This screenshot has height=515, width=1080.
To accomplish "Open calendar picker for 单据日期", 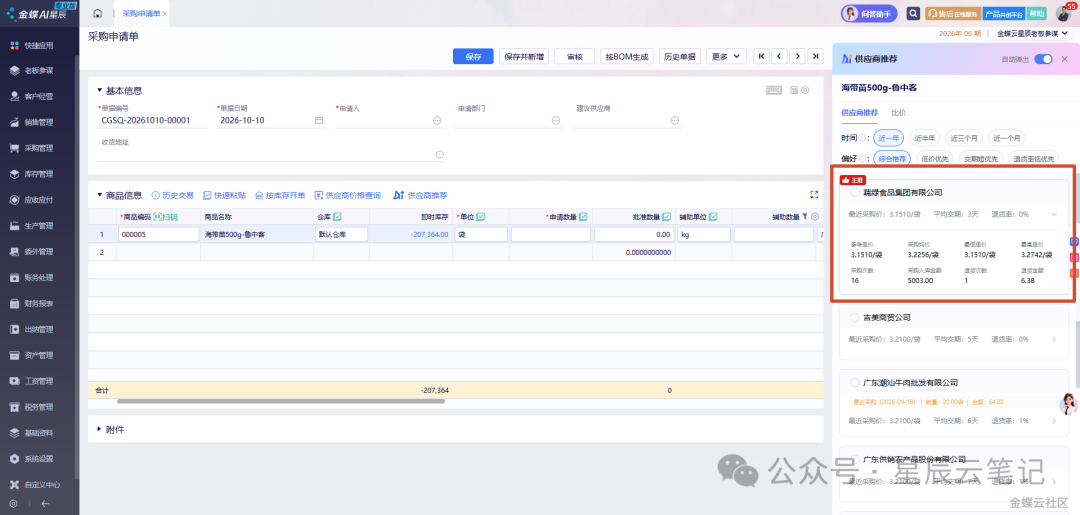I will (319, 120).
